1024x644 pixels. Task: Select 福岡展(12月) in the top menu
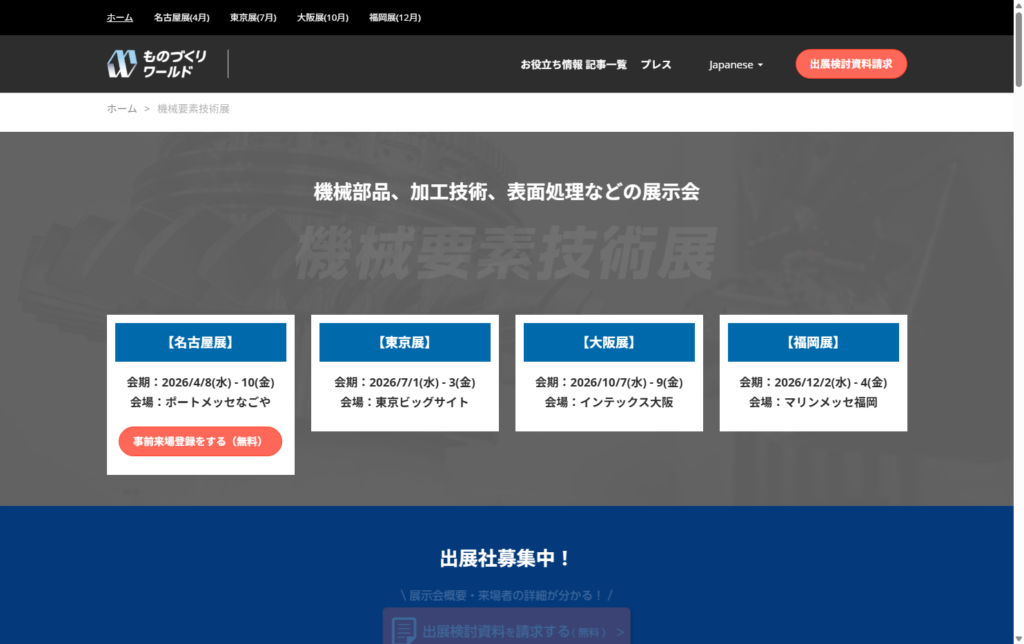tap(394, 17)
